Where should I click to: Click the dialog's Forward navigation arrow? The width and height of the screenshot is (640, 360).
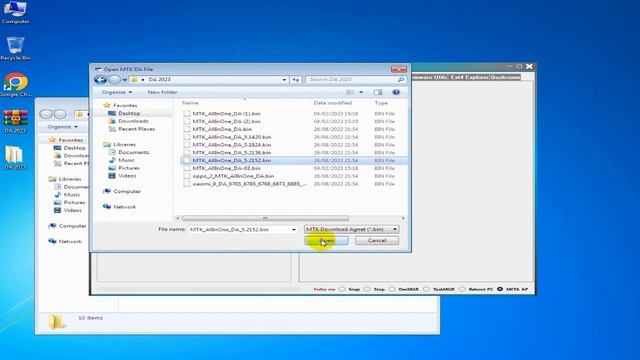[115, 80]
